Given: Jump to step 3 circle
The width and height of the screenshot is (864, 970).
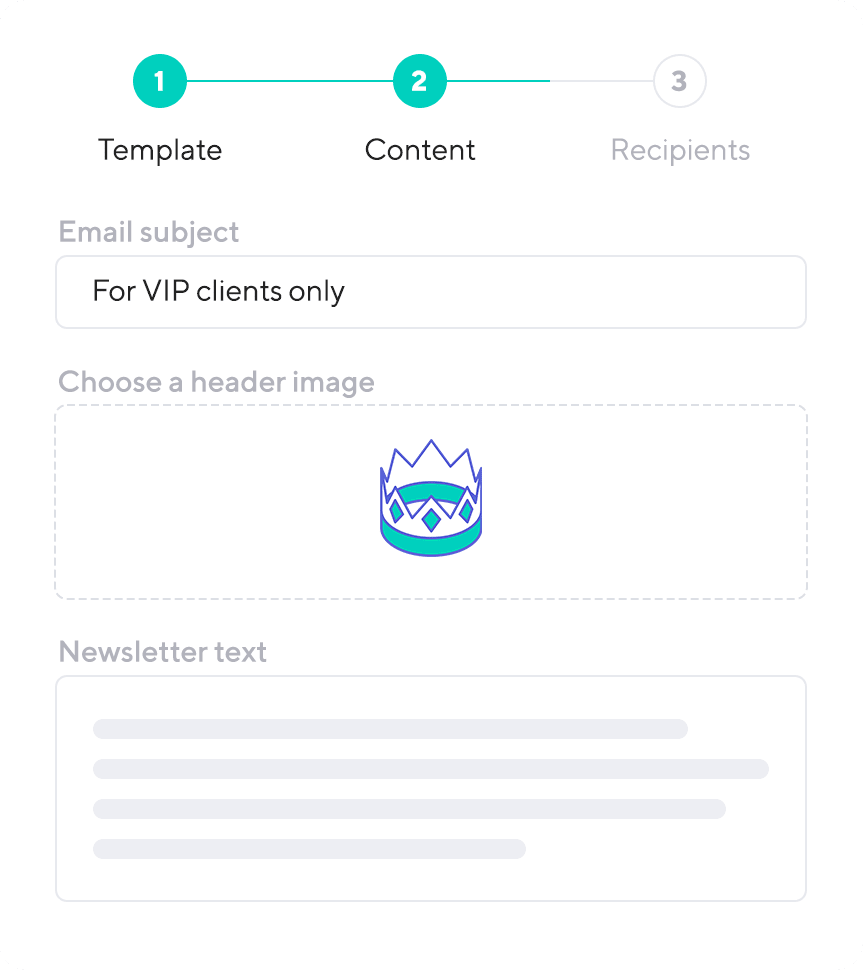Looking at the screenshot, I should pyautogui.click(x=680, y=81).
